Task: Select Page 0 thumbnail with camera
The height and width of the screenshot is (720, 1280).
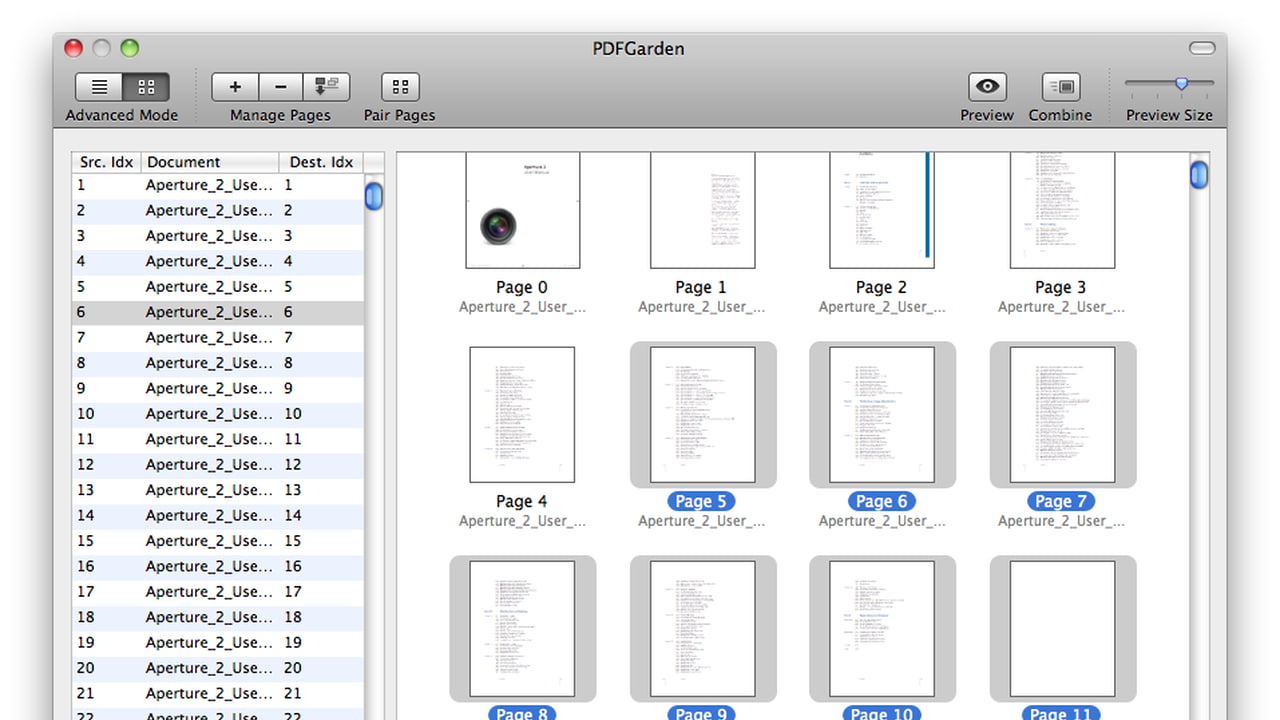Action: (x=523, y=210)
